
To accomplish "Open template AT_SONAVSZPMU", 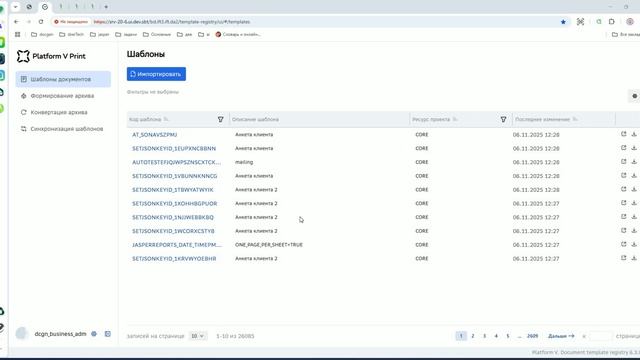I will [154, 135].
